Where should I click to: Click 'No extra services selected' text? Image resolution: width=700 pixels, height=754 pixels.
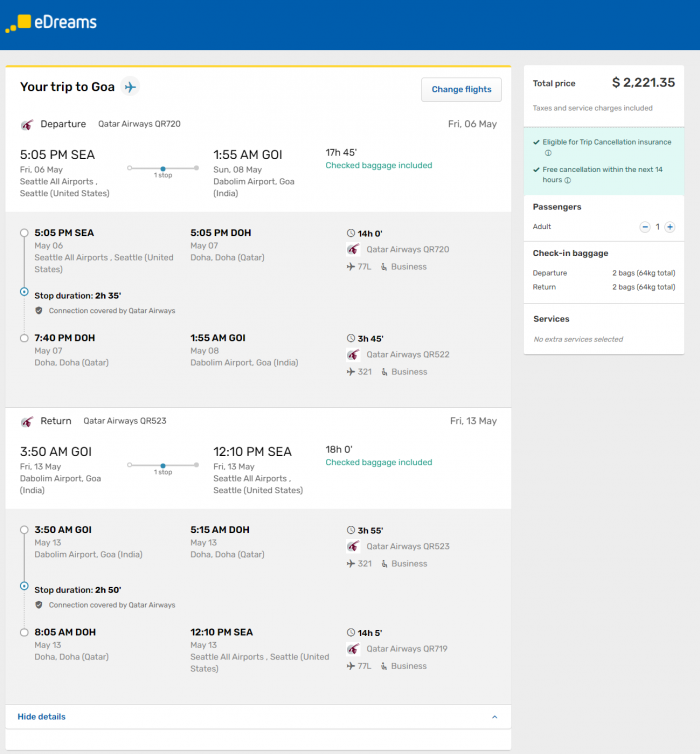(578, 339)
